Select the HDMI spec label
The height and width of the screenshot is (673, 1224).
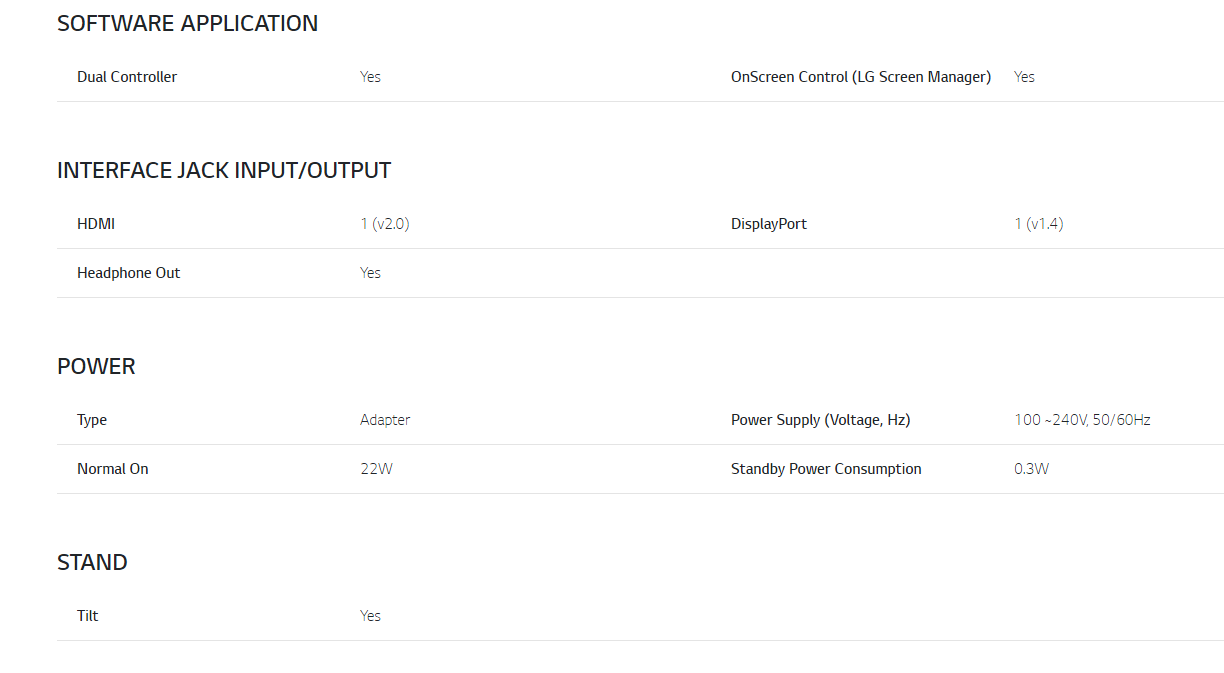(x=96, y=224)
